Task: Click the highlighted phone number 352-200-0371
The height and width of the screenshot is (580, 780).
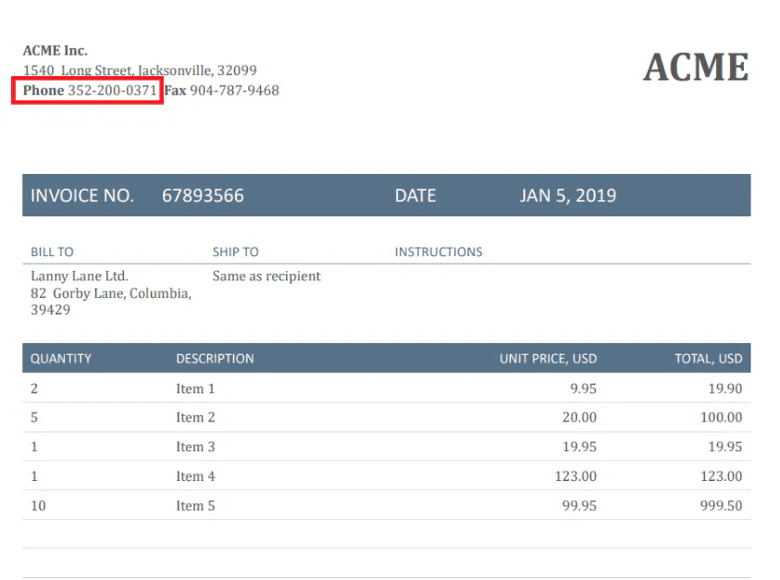Action: point(112,91)
